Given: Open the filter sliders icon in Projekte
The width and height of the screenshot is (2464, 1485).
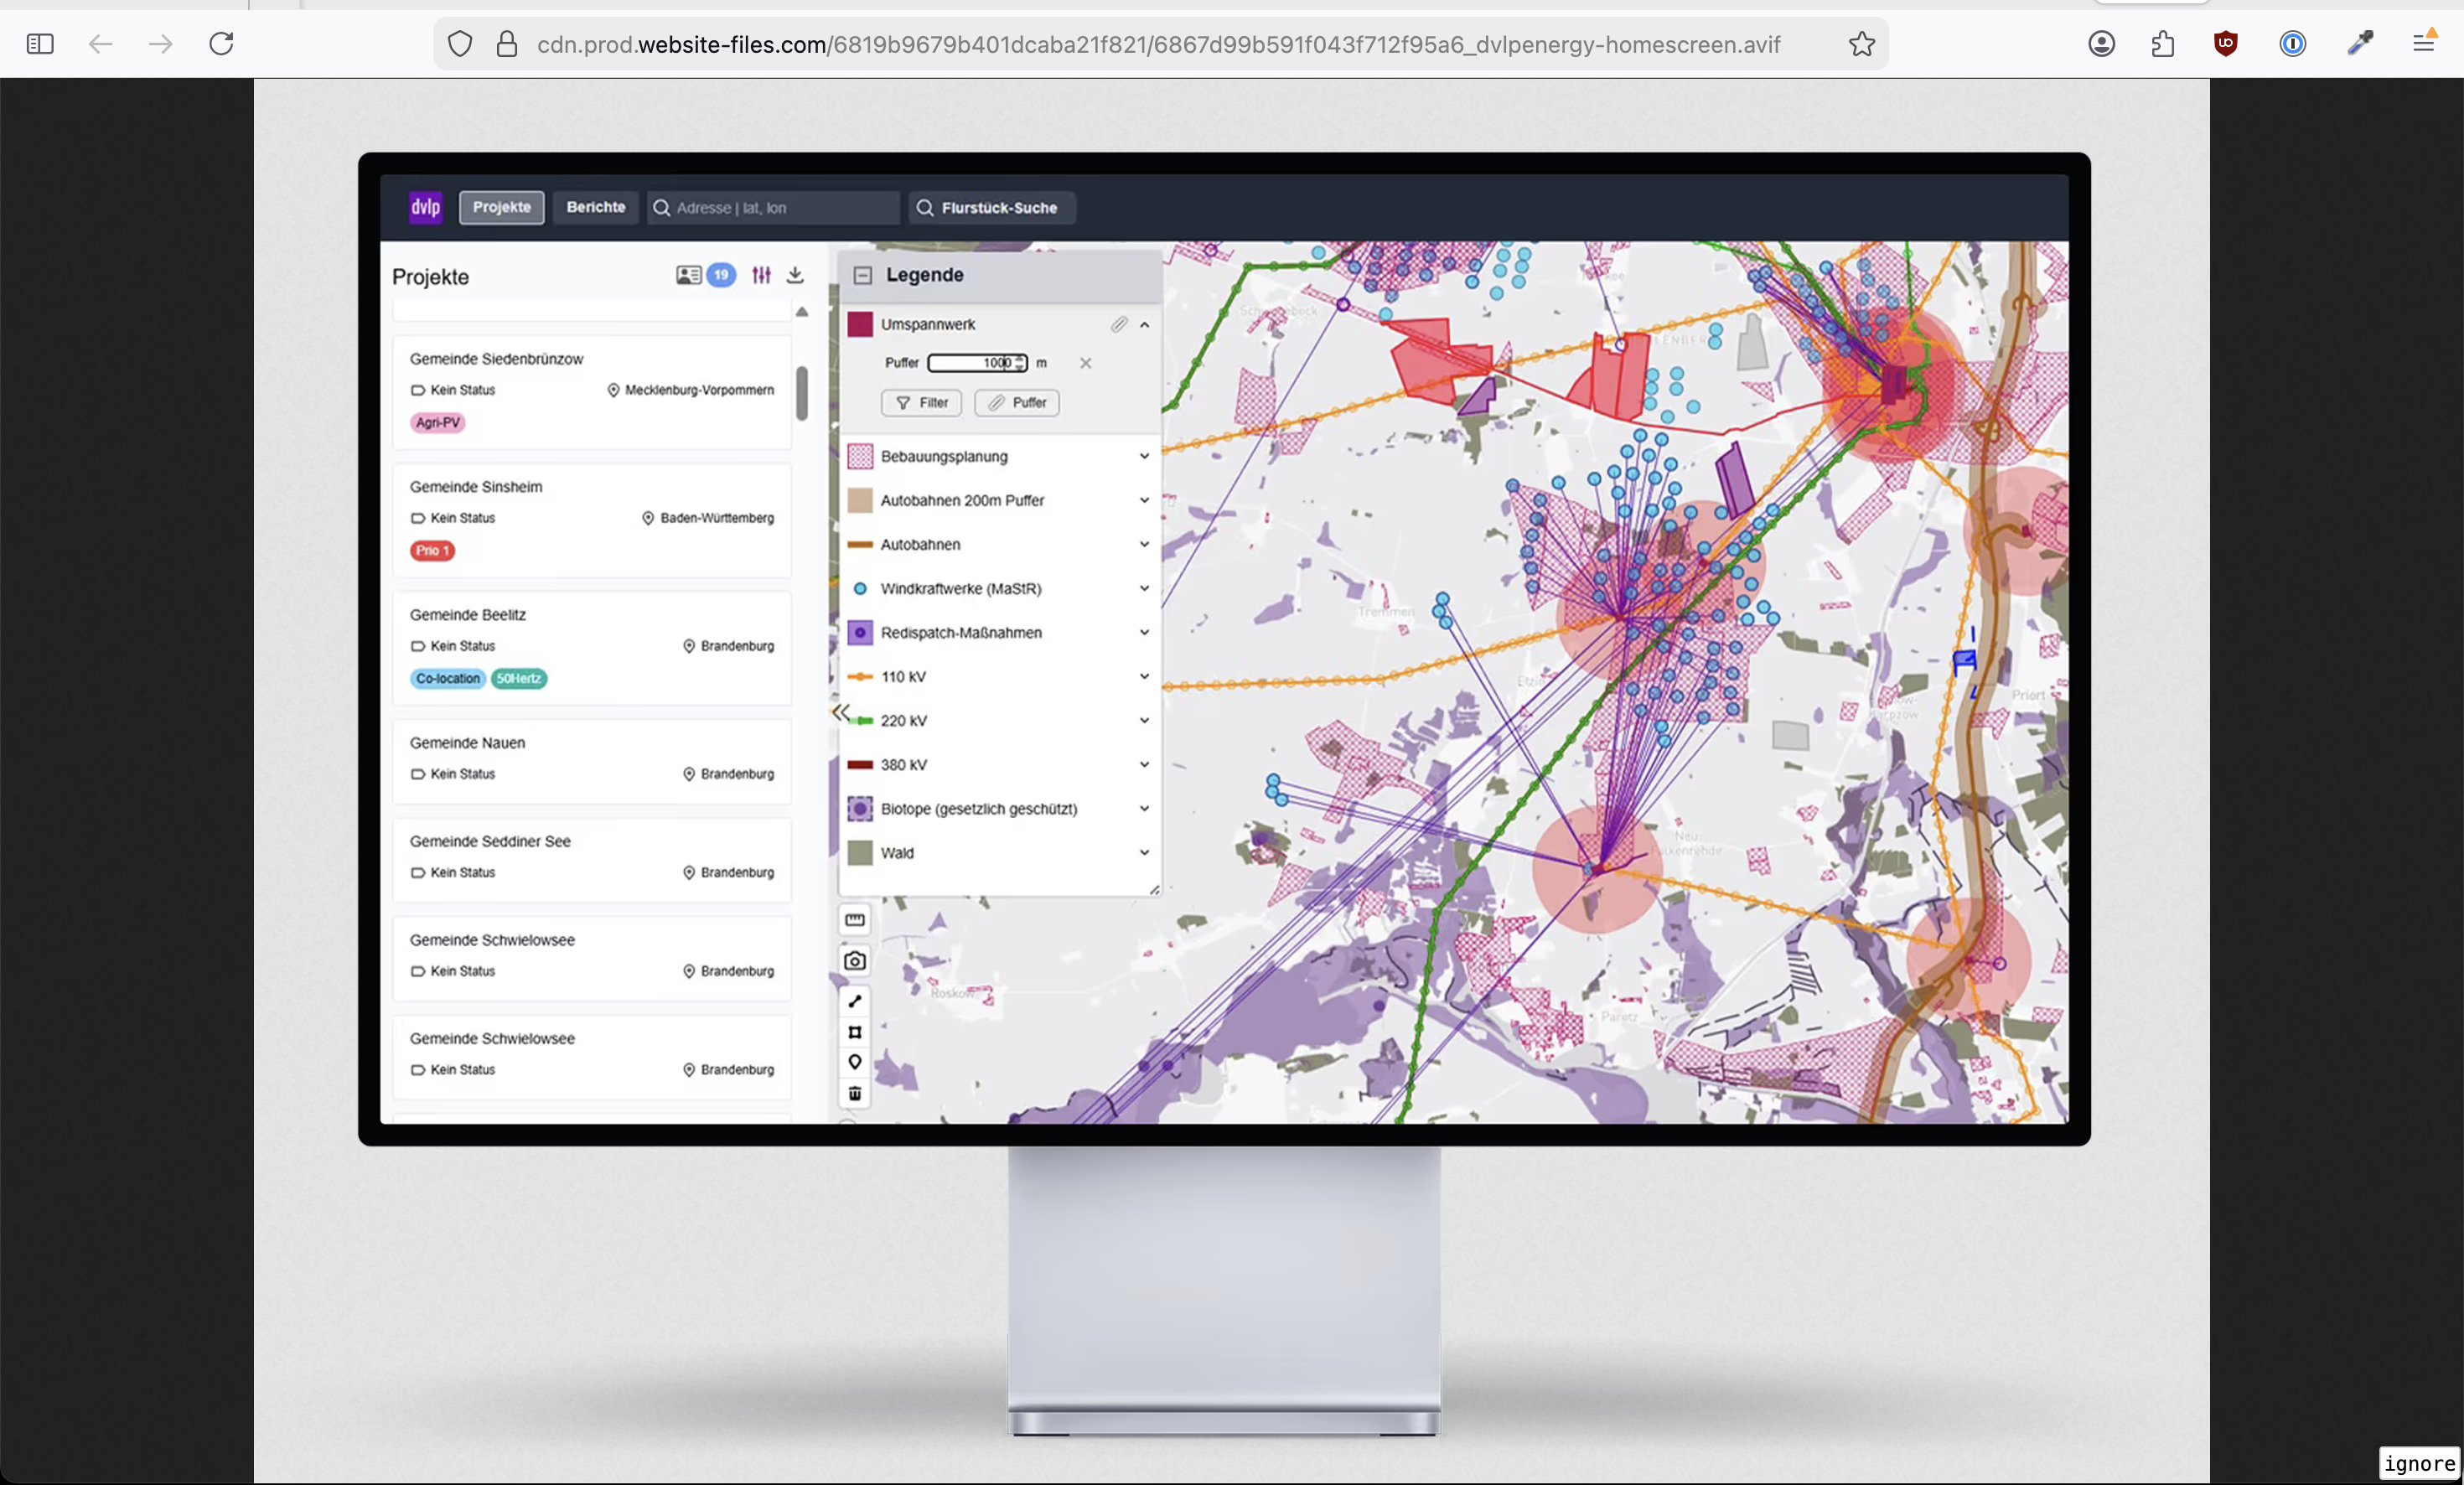Looking at the screenshot, I should [761, 275].
